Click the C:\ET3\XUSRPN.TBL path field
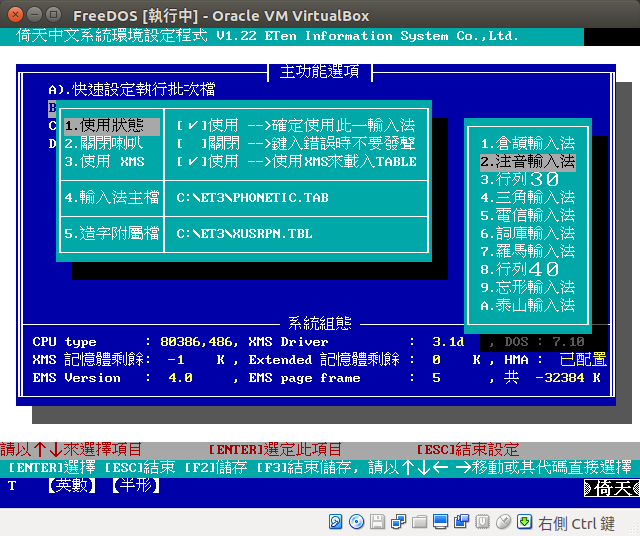Screen dimensions: 640x536 tap(244, 234)
